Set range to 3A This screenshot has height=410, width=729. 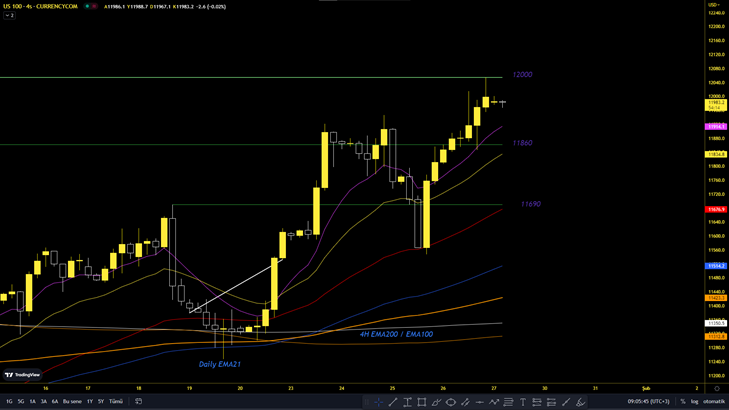coord(44,401)
